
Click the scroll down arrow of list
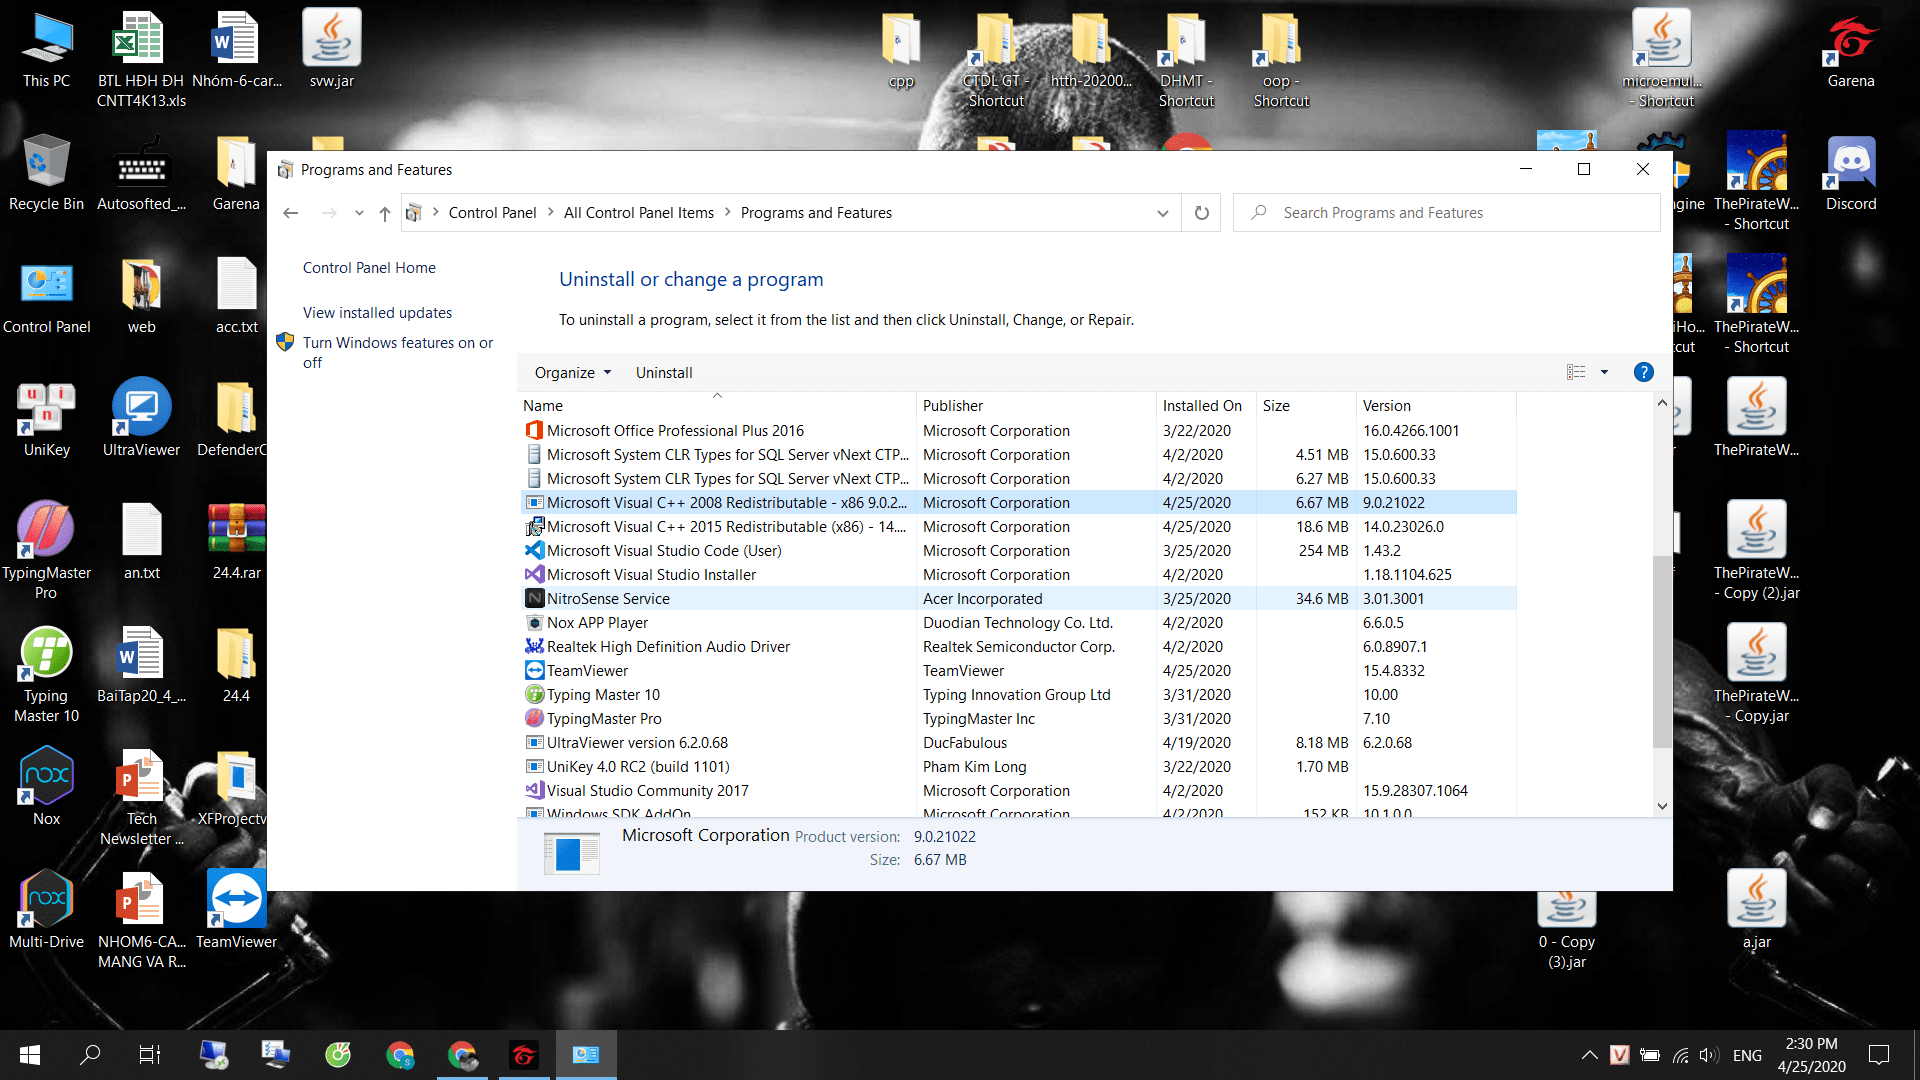click(x=1662, y=806)
